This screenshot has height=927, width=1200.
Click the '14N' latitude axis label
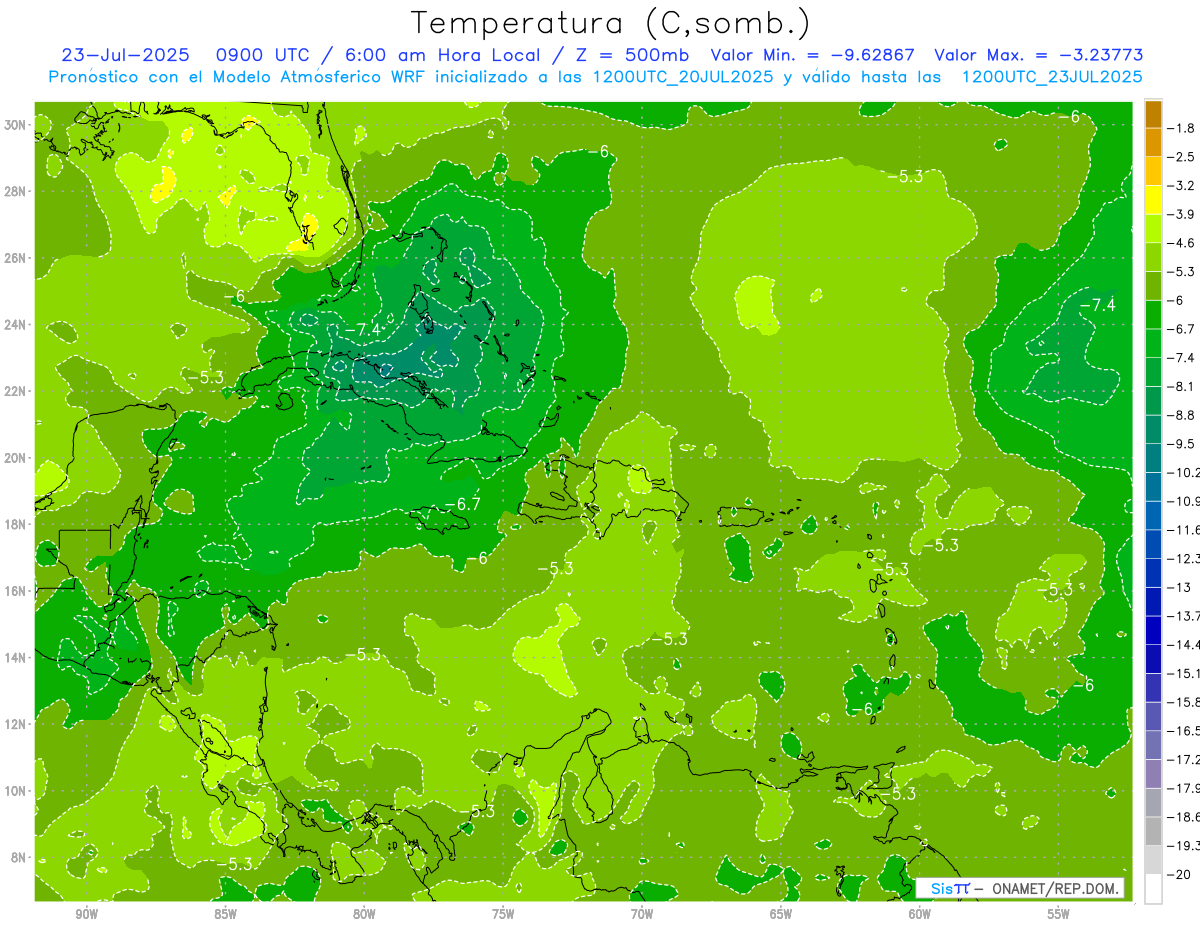[x=17, y=657]
